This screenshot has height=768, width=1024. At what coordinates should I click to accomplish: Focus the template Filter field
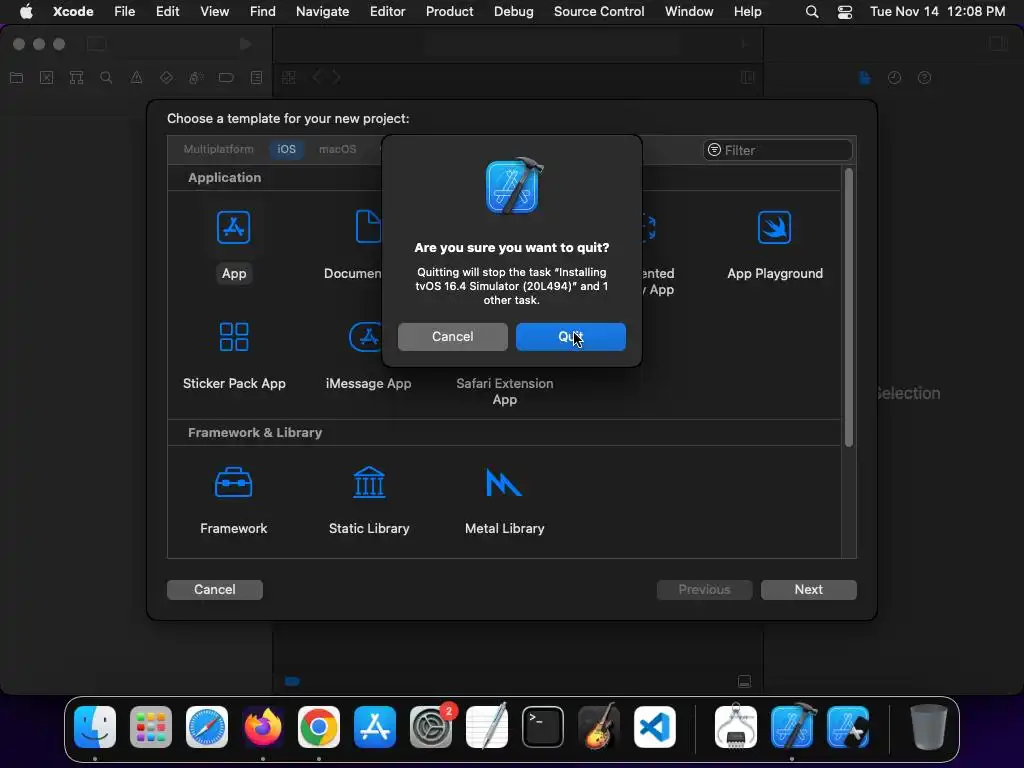[778, 150]
